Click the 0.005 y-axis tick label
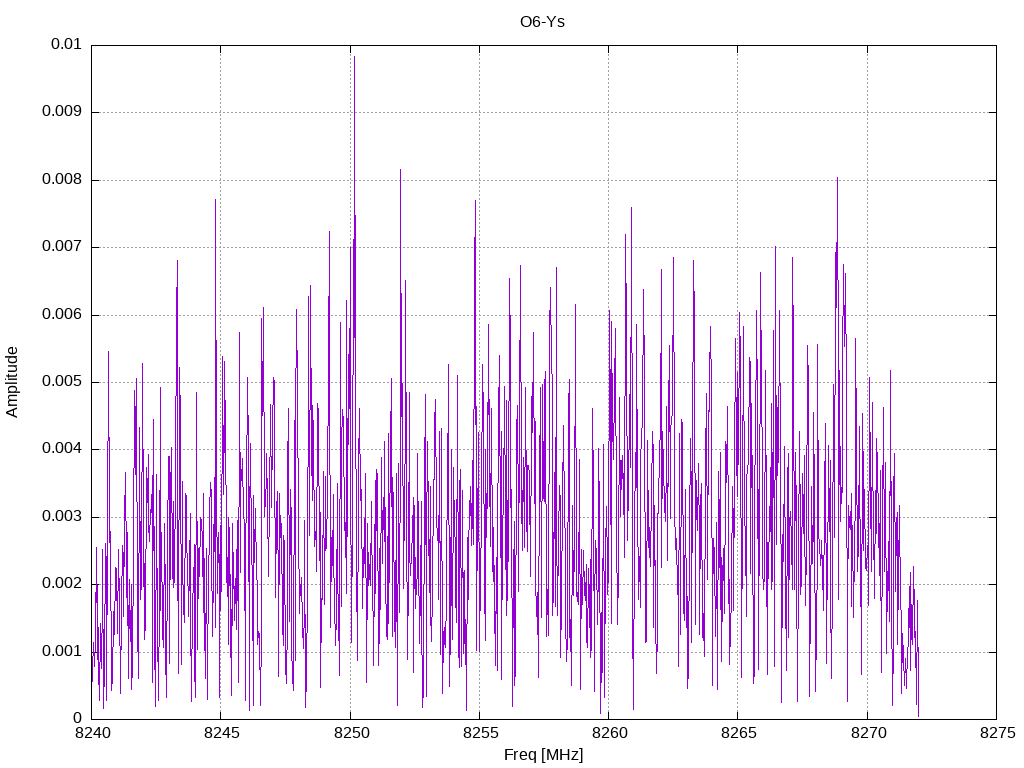The width and height of the screenshot is (1024, 768). coord(62,382)
